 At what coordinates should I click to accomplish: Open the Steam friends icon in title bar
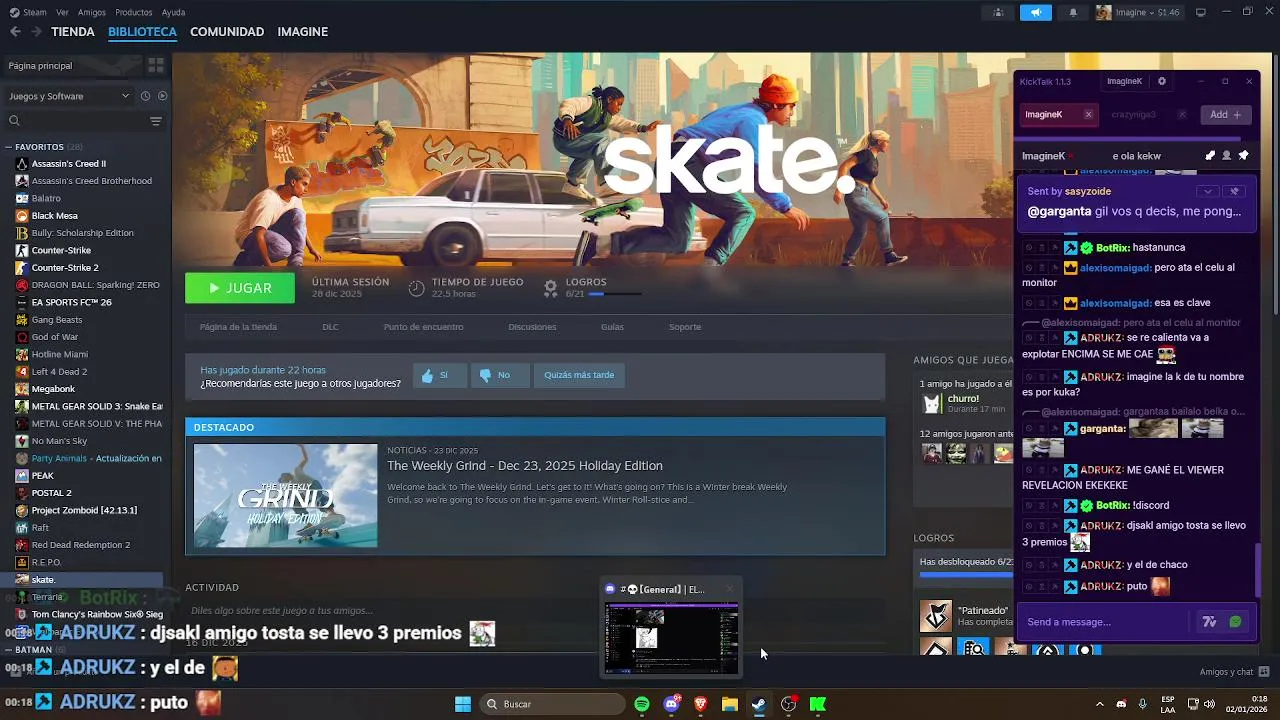pos(998,12)
